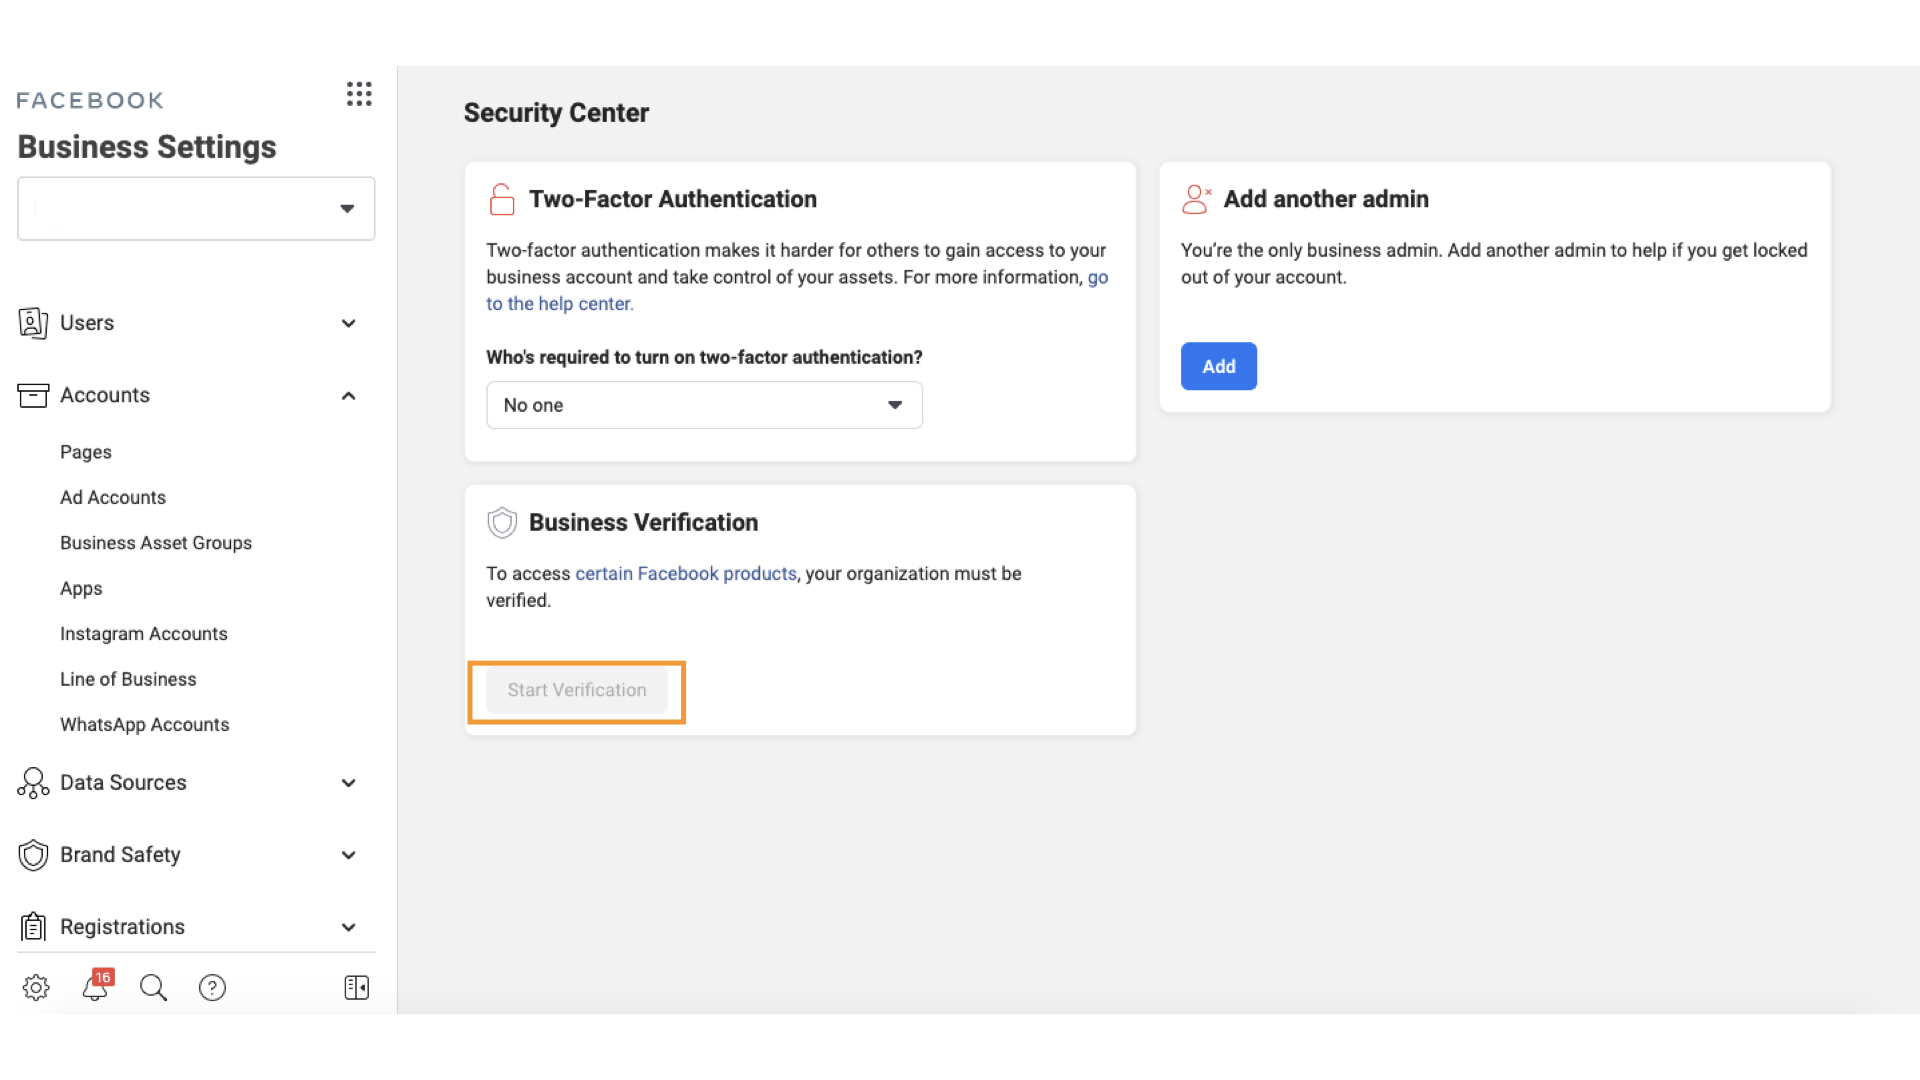1920x1080 pixels.
Task: Open the nine-dot apps grid menu
Action: coord(359,94)
